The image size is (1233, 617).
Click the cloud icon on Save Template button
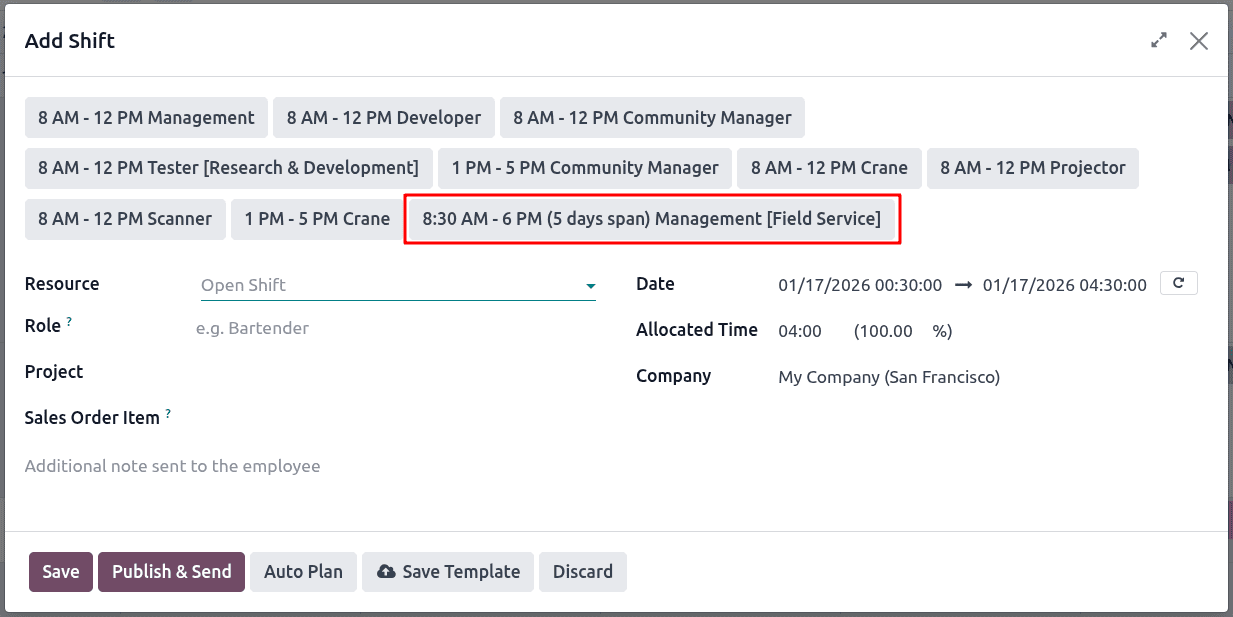pyautogui.click(x=386, y=571)
